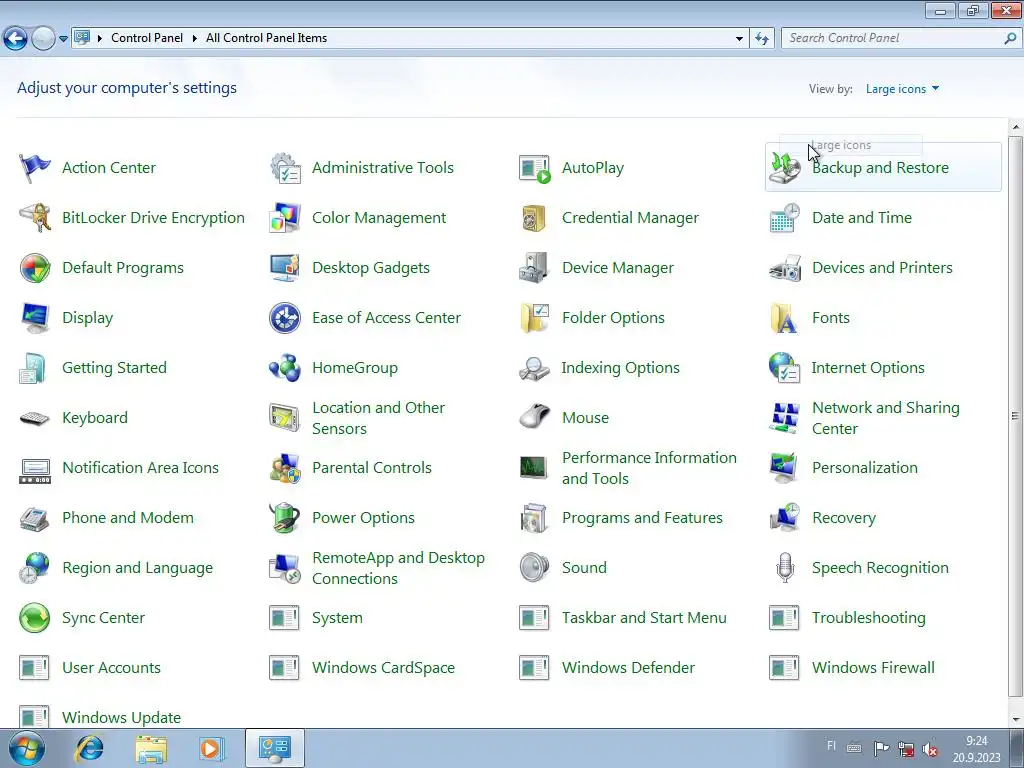Screen dimensions: 1024x768
Task: Open the Credential Manager safe icon
Action: (534, 218)
